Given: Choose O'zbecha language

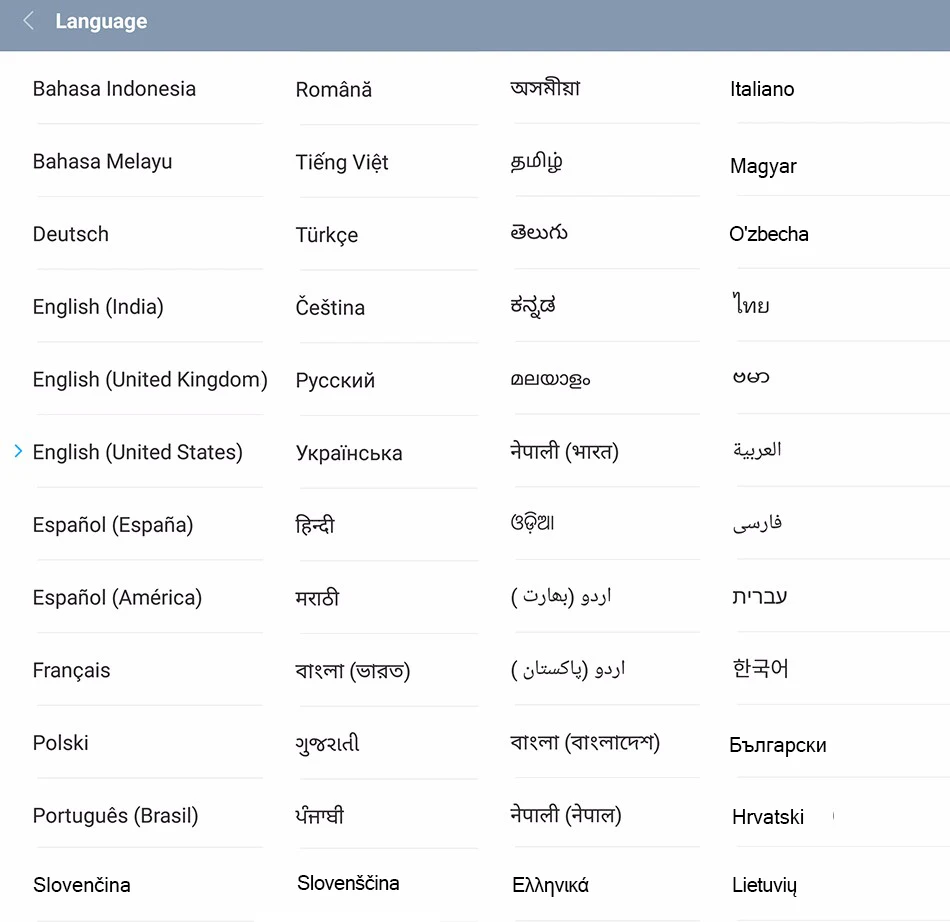Looking at the screenshot, I should [768, 234].
